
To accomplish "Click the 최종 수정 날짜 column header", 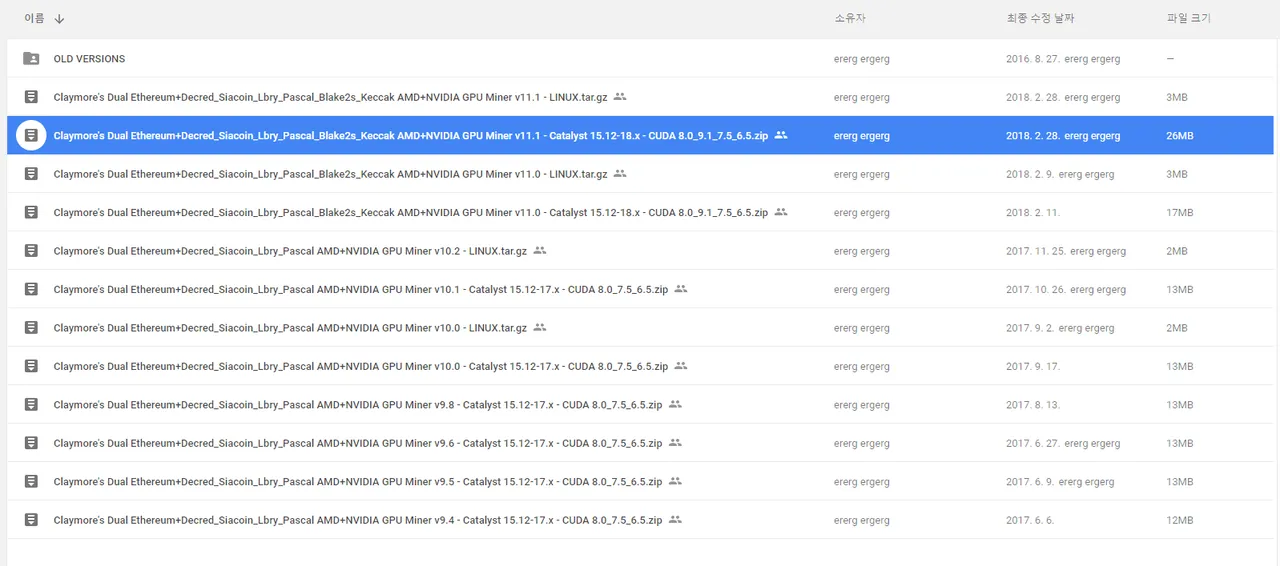I will pos(1040,18).
